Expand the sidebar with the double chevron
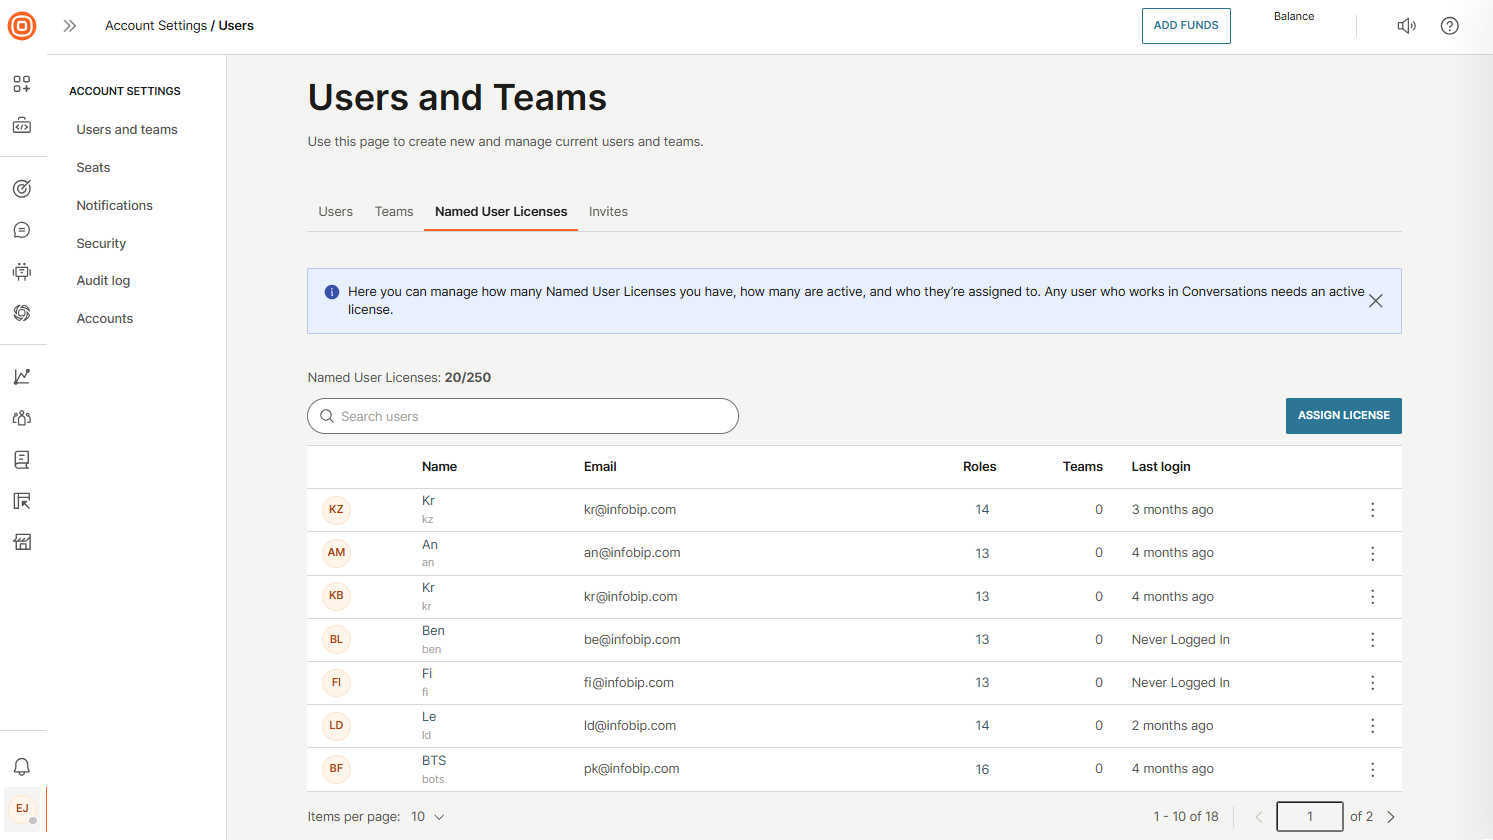The image size is (1493, 840). (69, 26)
